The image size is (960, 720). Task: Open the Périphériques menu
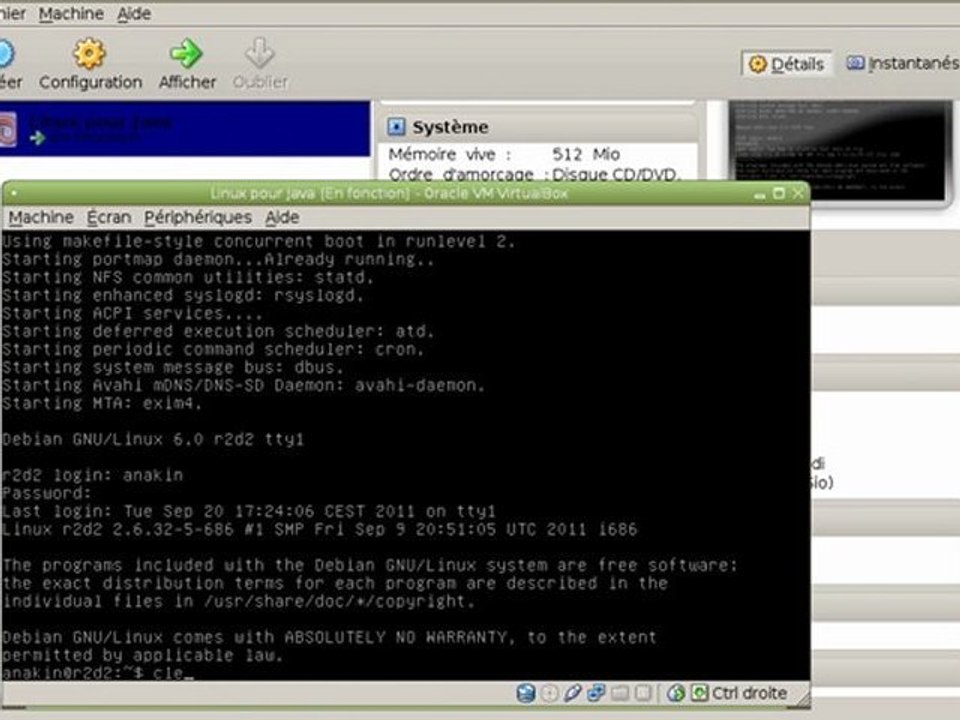(x=198, y=217)
